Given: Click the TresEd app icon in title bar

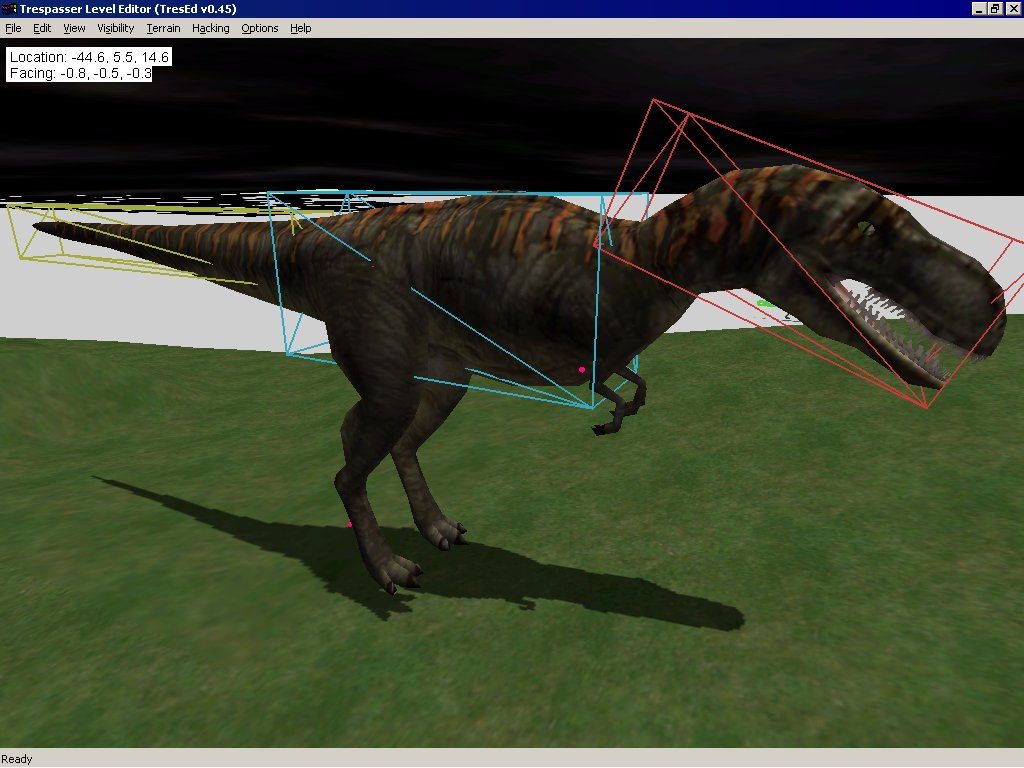Looking at the screenshot, I should click(9, 8).
